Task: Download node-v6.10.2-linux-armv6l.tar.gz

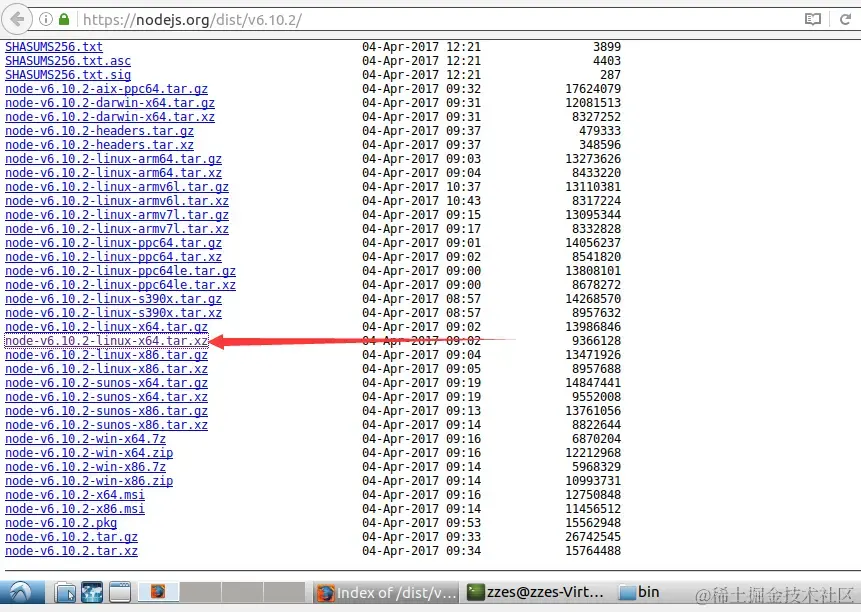Action: 117,187
